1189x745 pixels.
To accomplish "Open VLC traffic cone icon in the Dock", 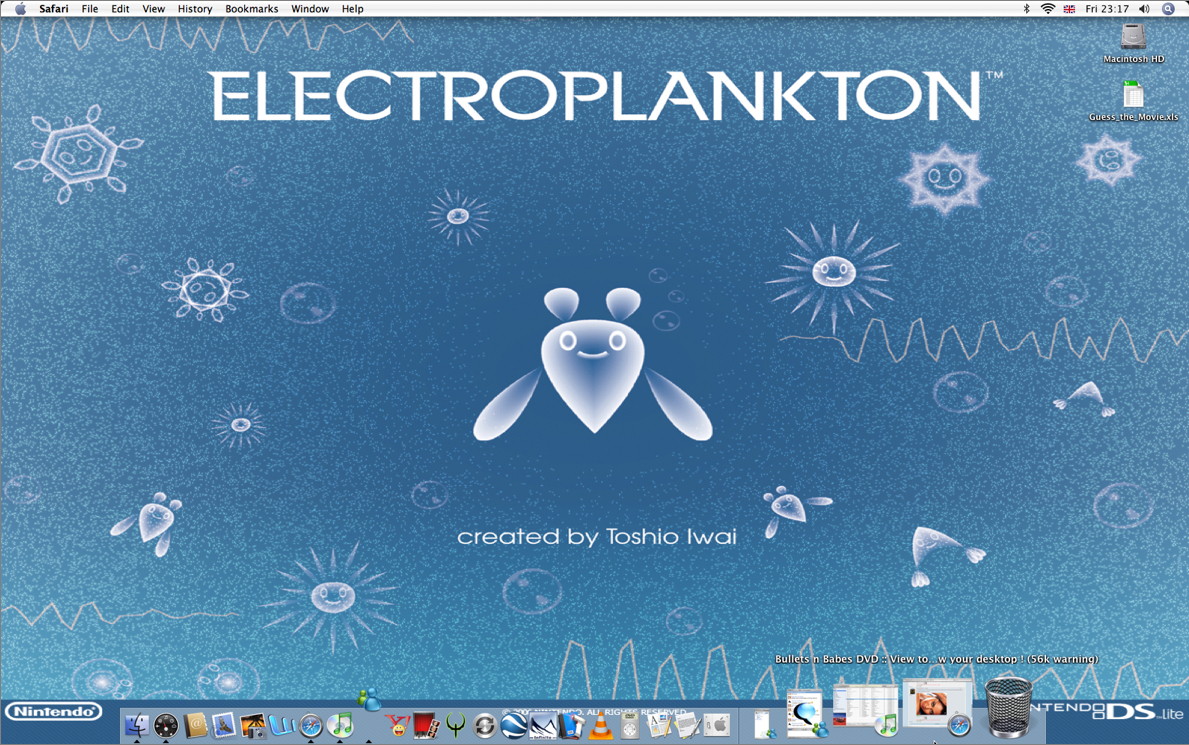I will pyautogui.click(x=601, y=725).
